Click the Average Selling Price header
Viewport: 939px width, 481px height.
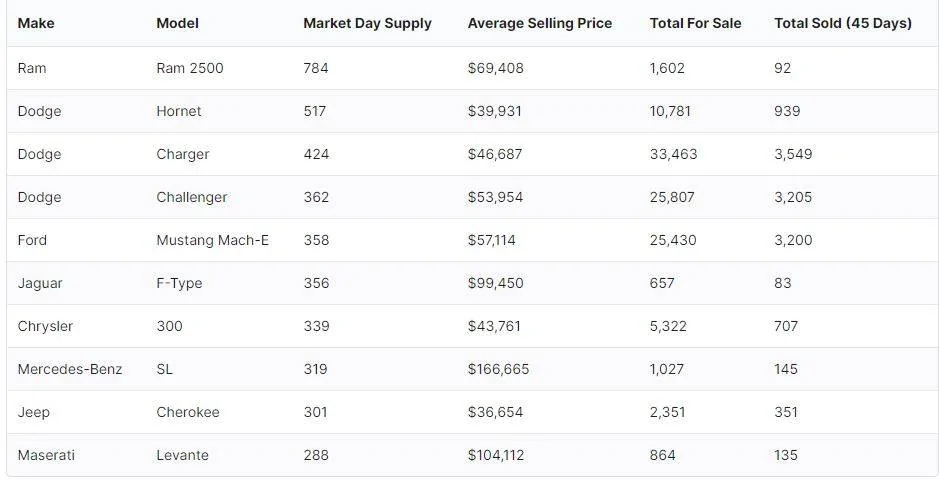(x=540, y=23)
